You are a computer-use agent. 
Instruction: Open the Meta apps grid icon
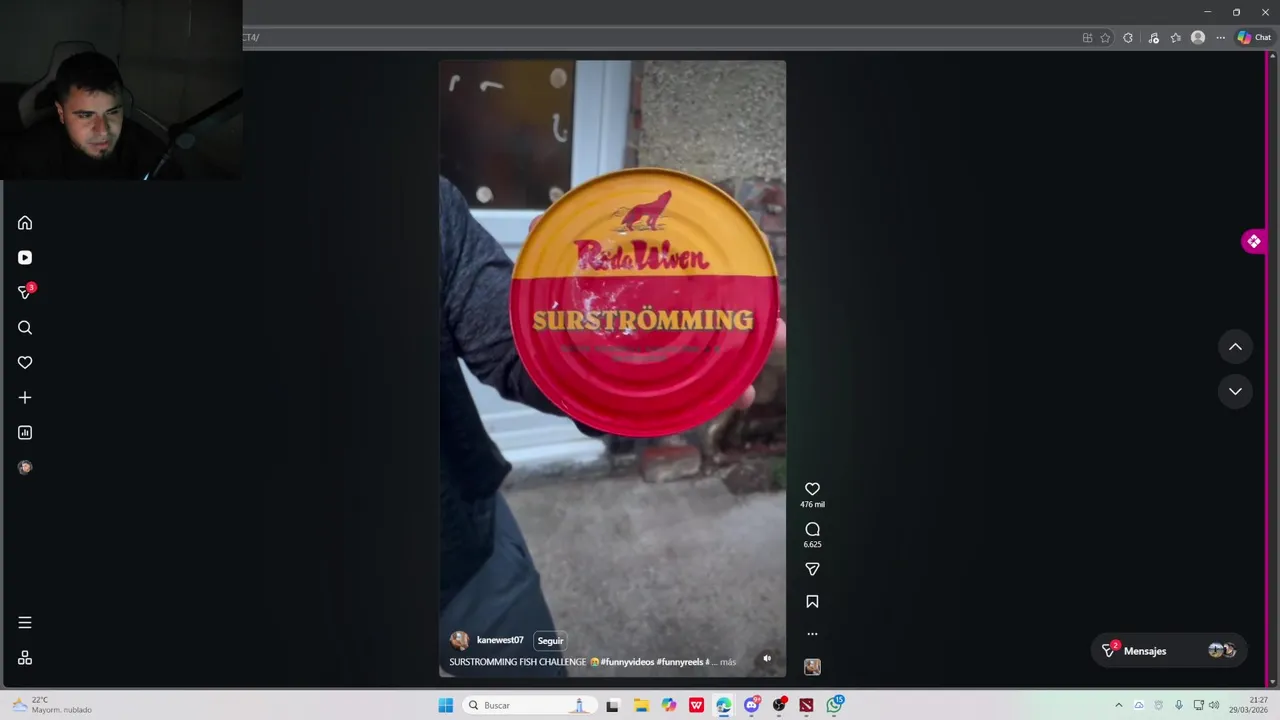pos(25,658)
